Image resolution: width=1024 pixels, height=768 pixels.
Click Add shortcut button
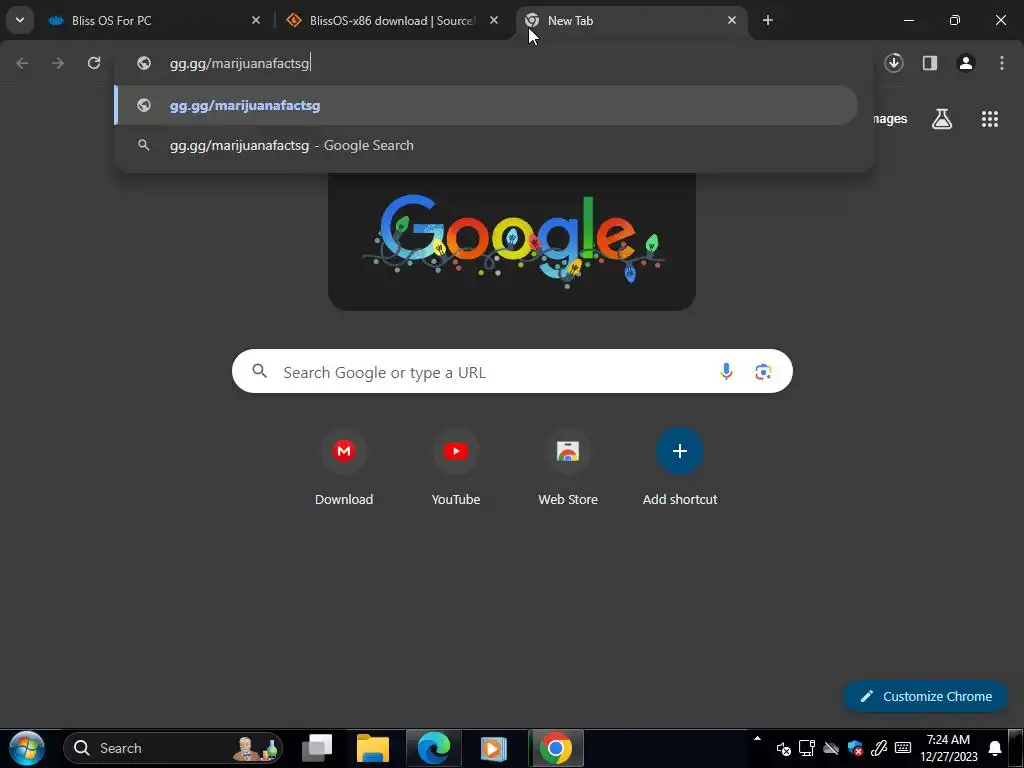[x=680, y=468]
